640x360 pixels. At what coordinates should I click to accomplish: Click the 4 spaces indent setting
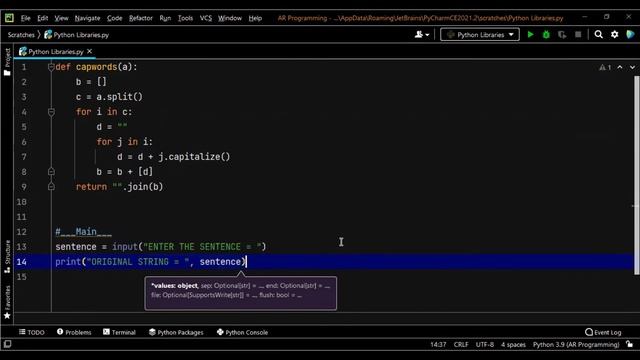(x=513, y=344)
